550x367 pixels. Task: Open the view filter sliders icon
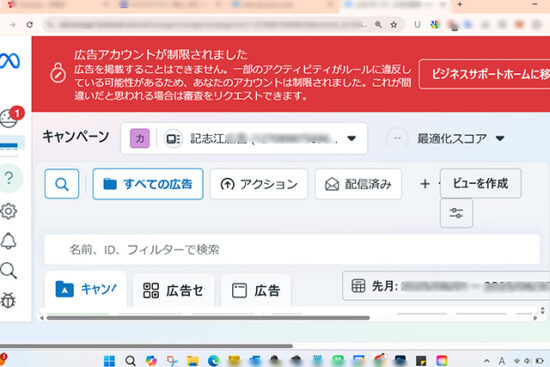pyautogui.click(x=456, y=213)
